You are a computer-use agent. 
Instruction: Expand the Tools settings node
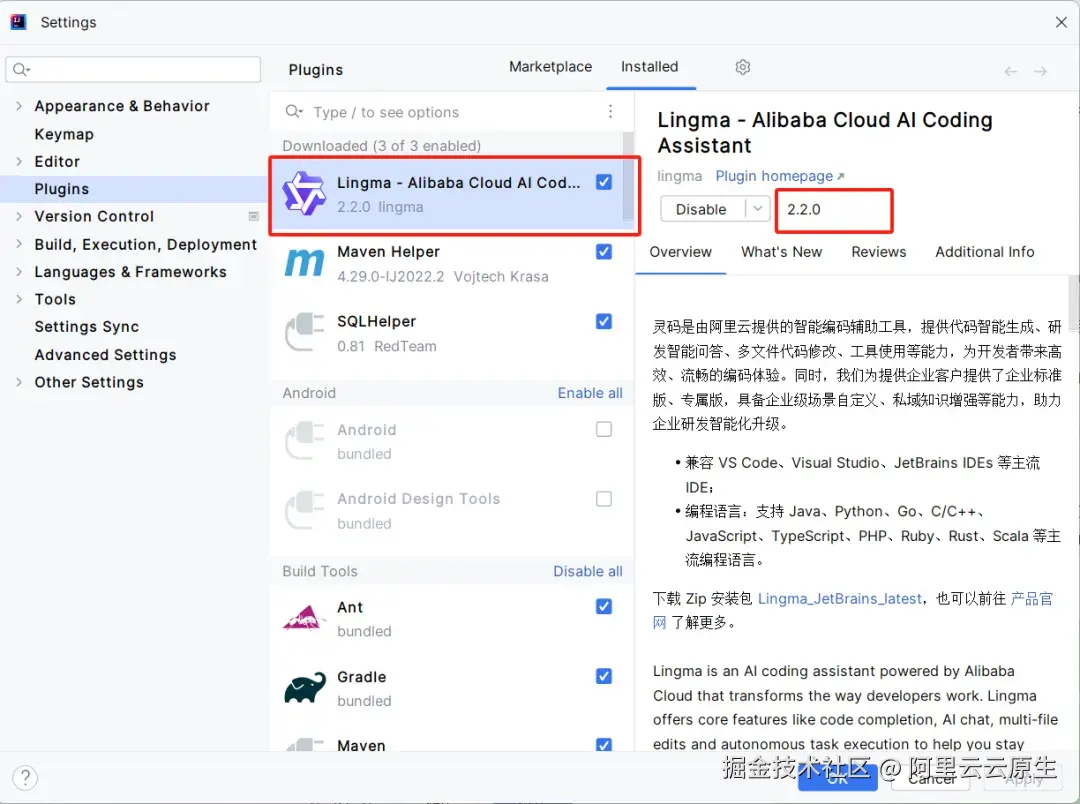[19, 299]
